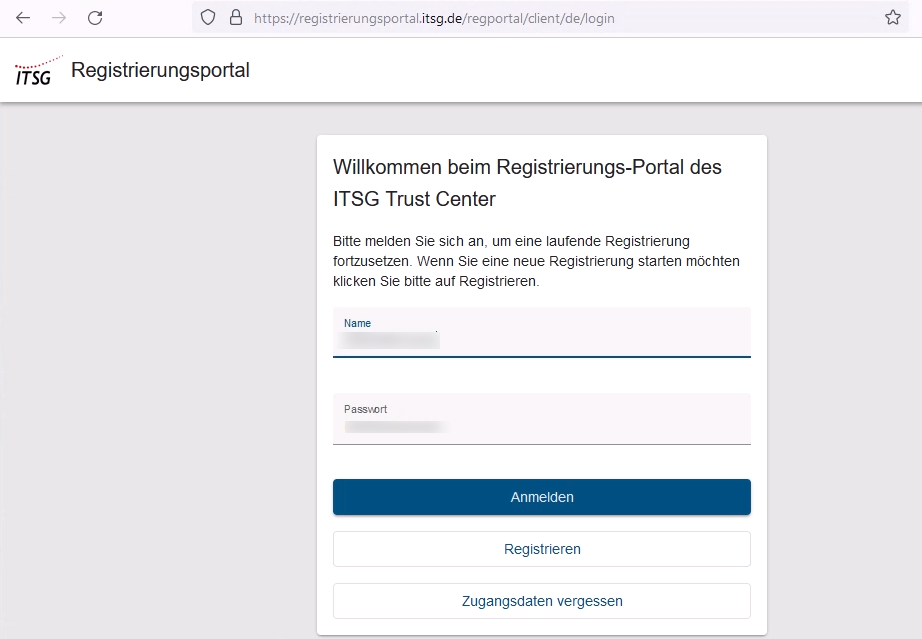Image resolution: width=922 pixels, height=639 pixels.
Task: Click the forward navigation arrow
Action: click(x=58, y=17)
